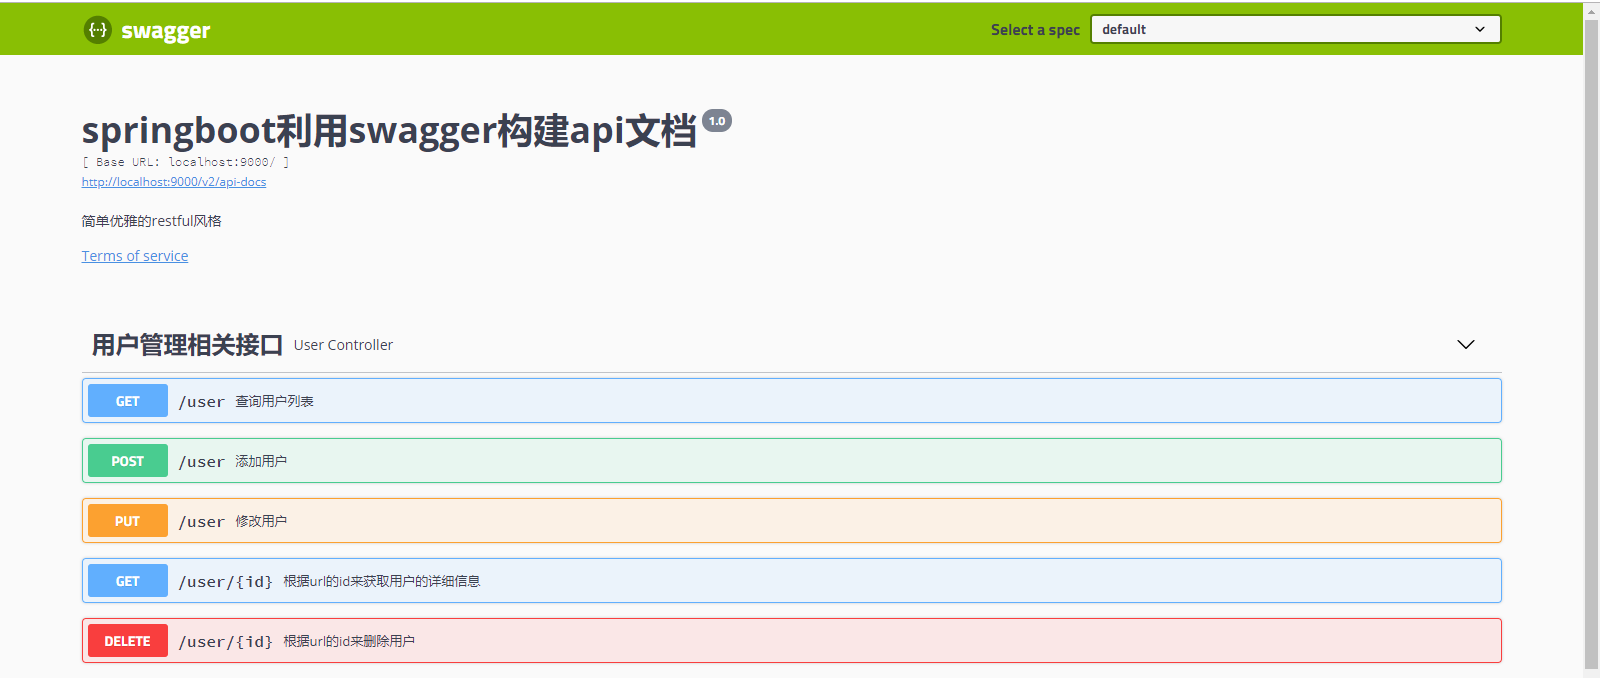Click the Select a spec label
1600x678 pixels.
(x=1035, y=30)
